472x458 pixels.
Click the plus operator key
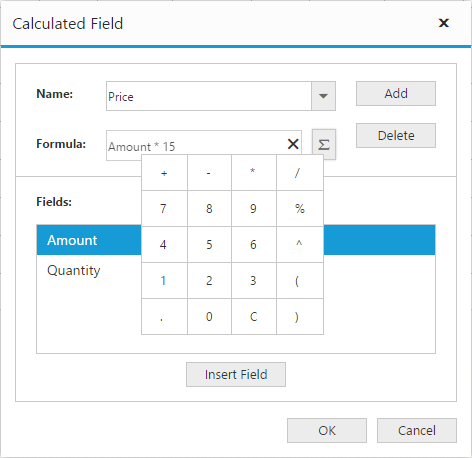(164, 173)
